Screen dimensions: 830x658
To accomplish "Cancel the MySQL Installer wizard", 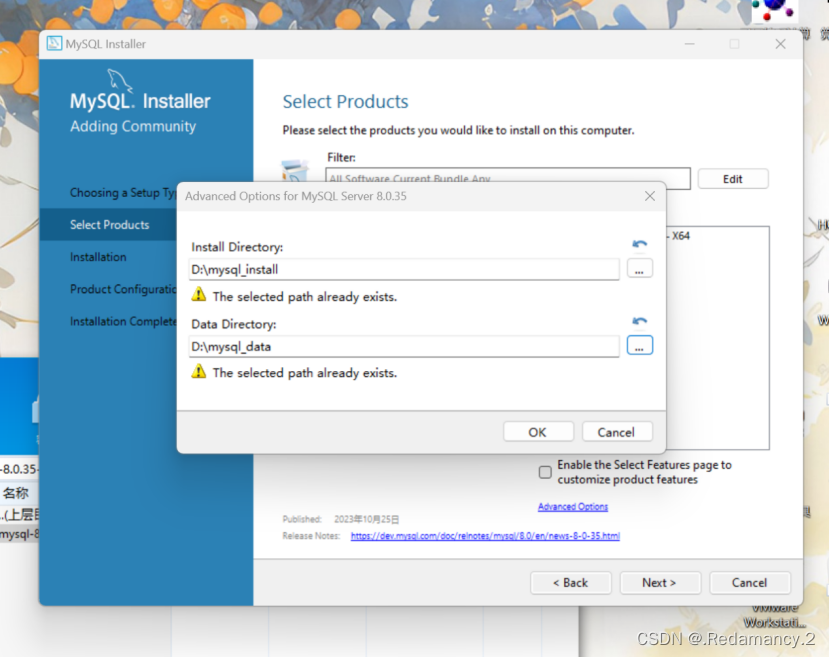I will (x=750, y=582).
